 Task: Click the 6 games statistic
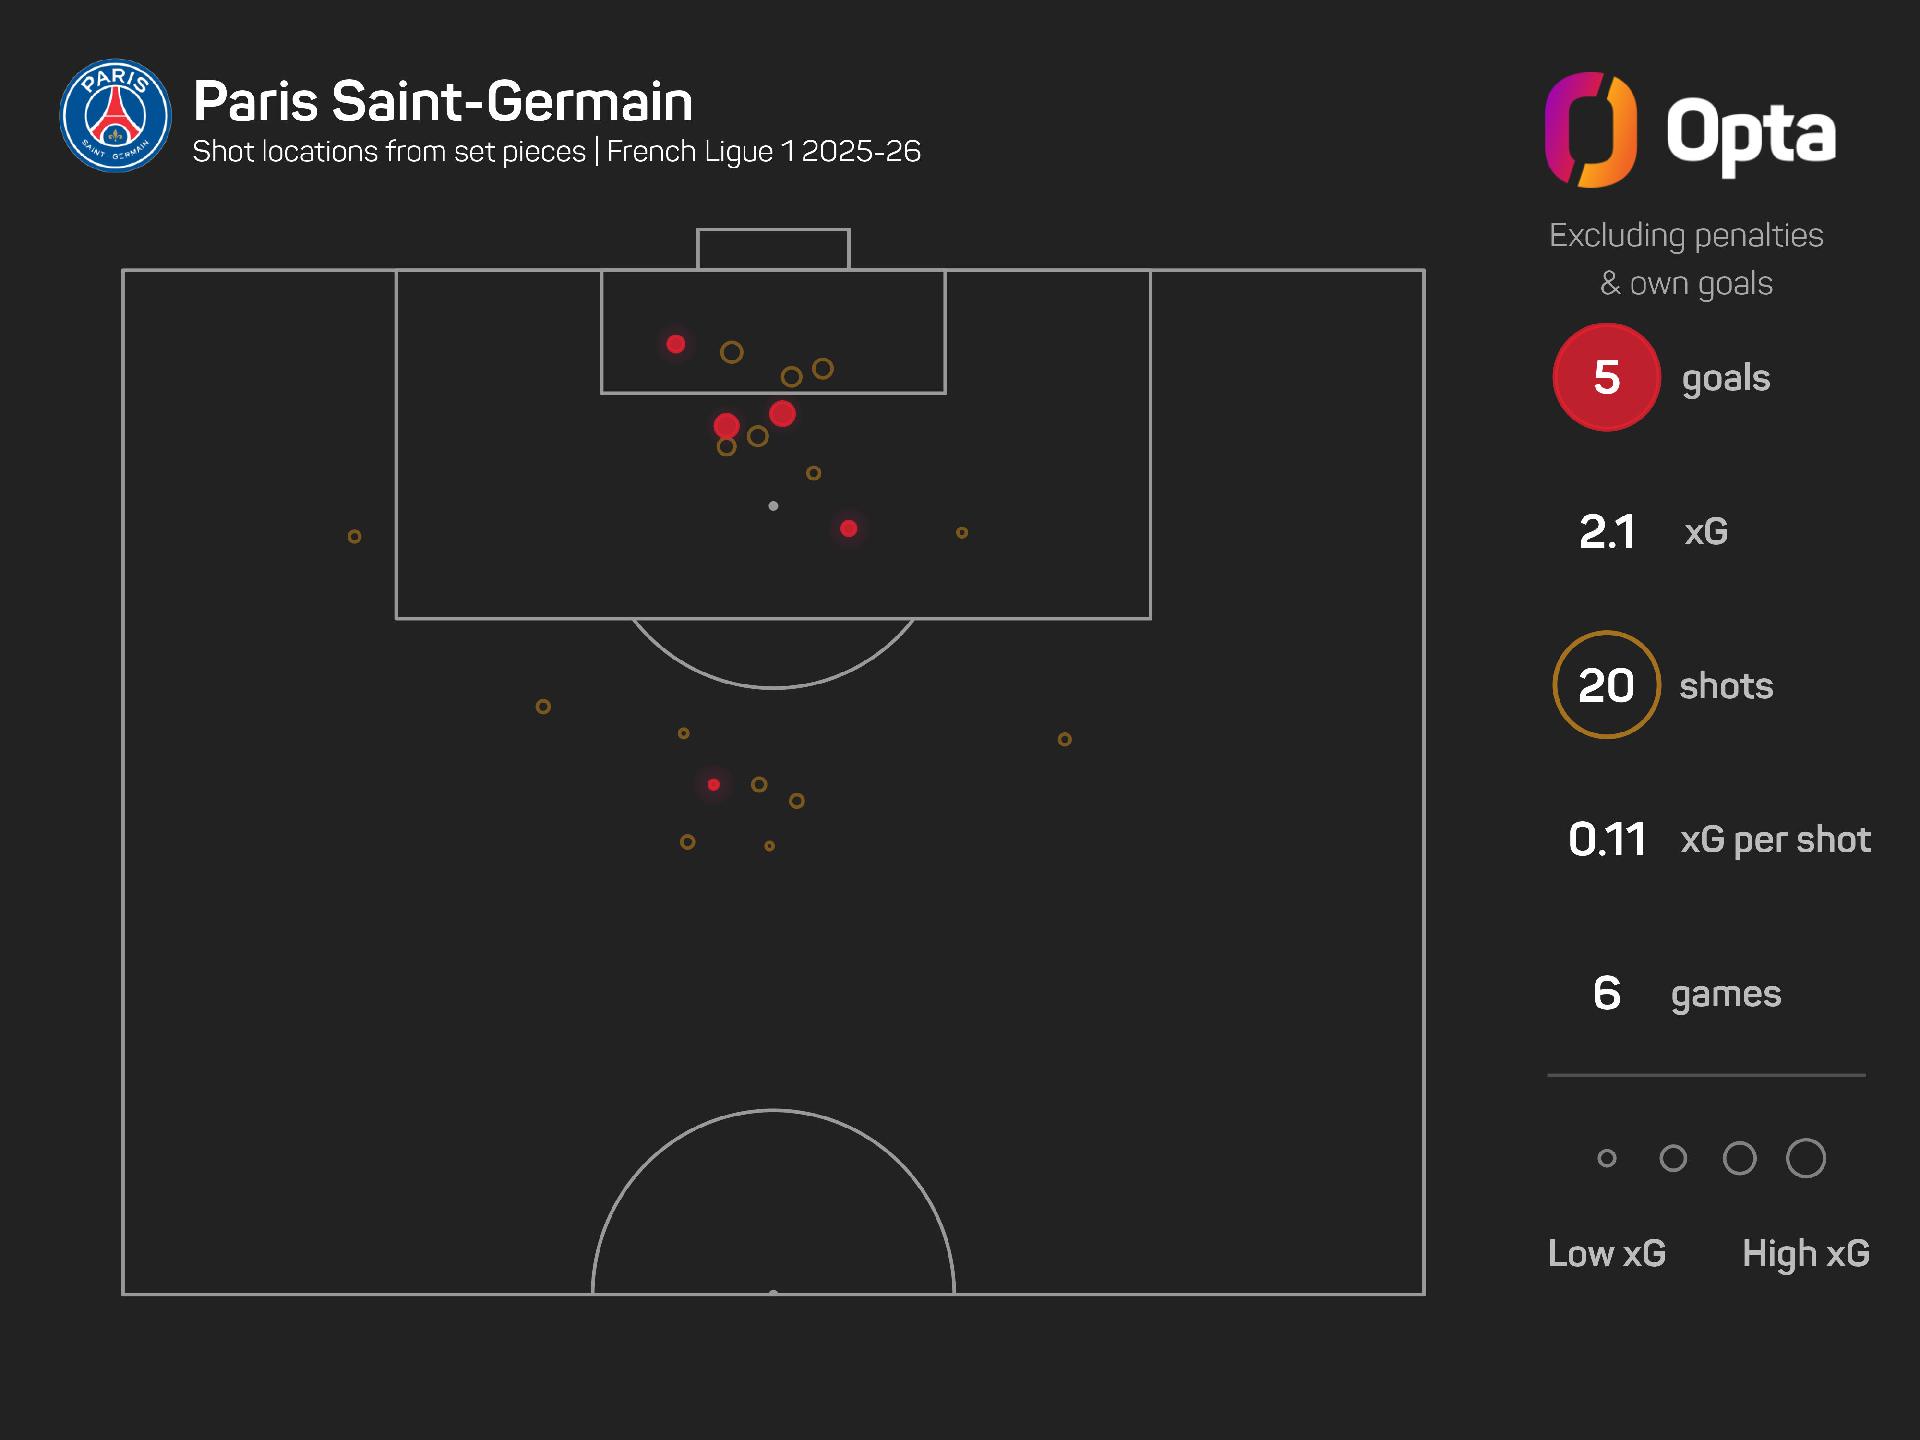click(x=1607, y=993)
